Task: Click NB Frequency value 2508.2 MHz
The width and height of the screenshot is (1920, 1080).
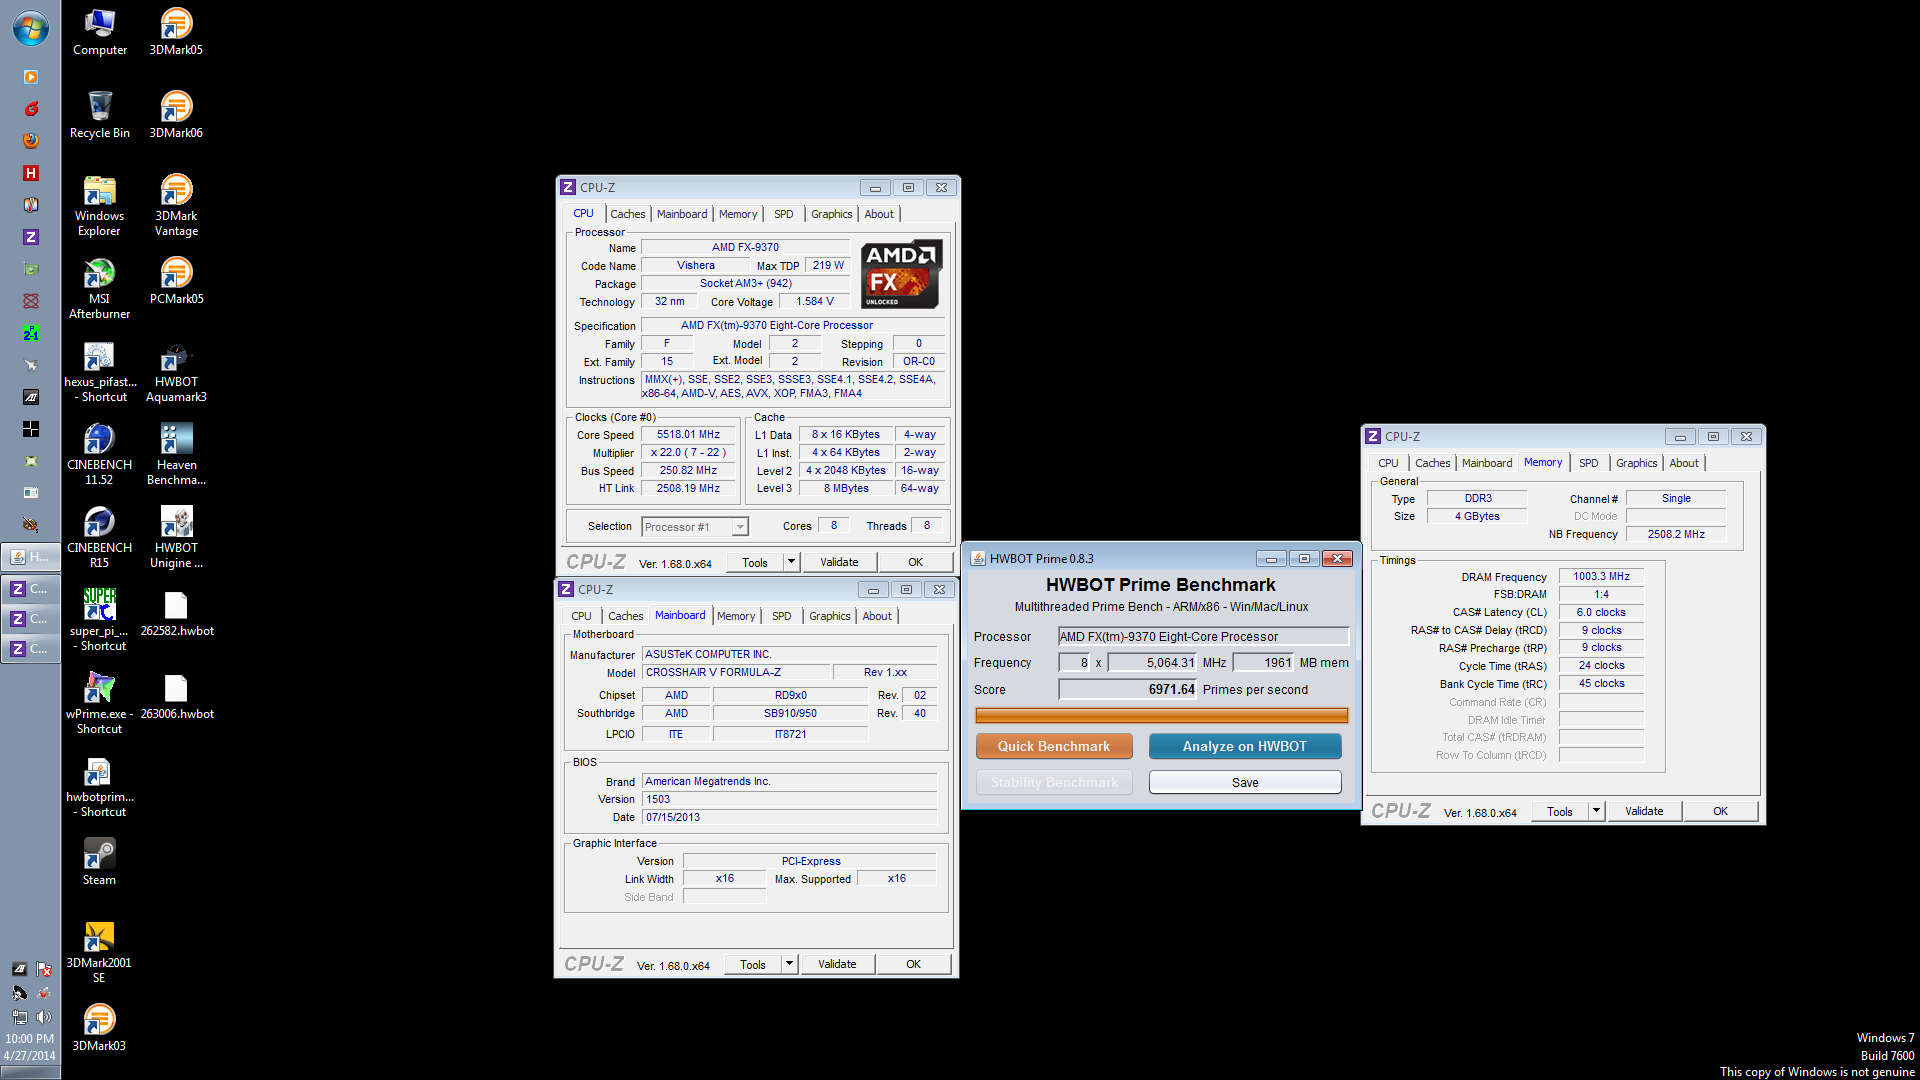Action: pyautogui.click(x=1676, y=534)
